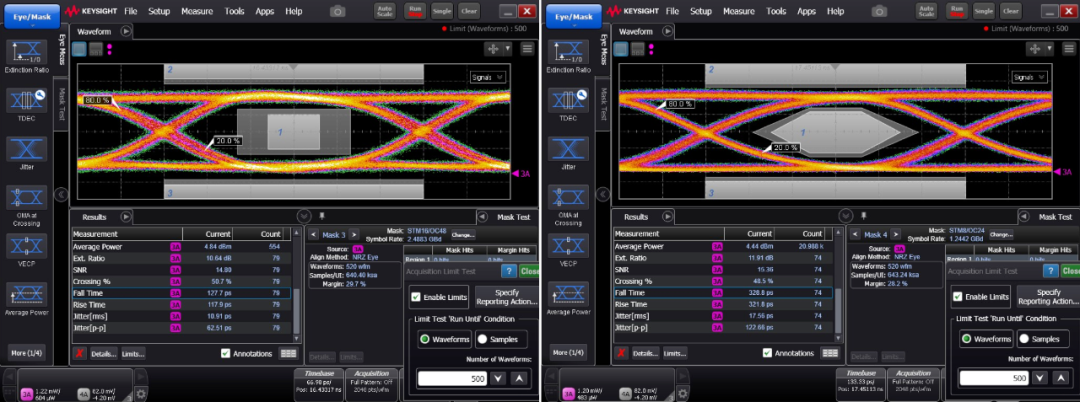Image resolution: width=1080 pixels, height=402 pixels.
Task: Click More (1/4) button in left window
Action: tap(28, 353)
